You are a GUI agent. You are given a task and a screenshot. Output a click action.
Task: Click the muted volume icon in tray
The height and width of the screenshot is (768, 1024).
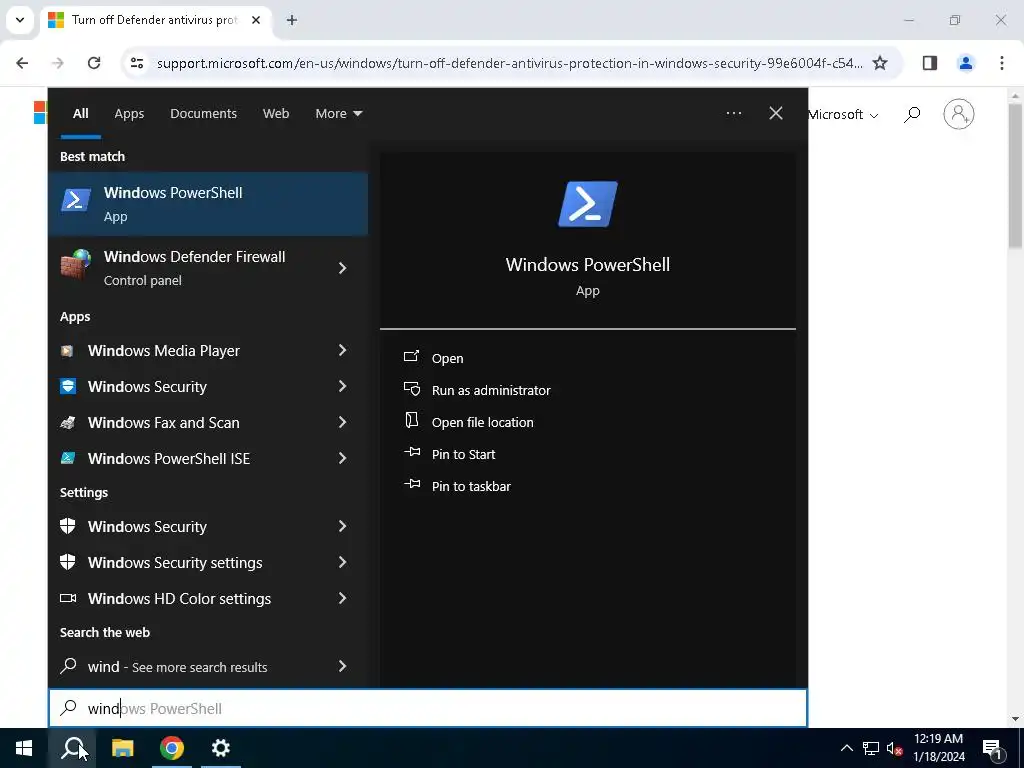894,748
